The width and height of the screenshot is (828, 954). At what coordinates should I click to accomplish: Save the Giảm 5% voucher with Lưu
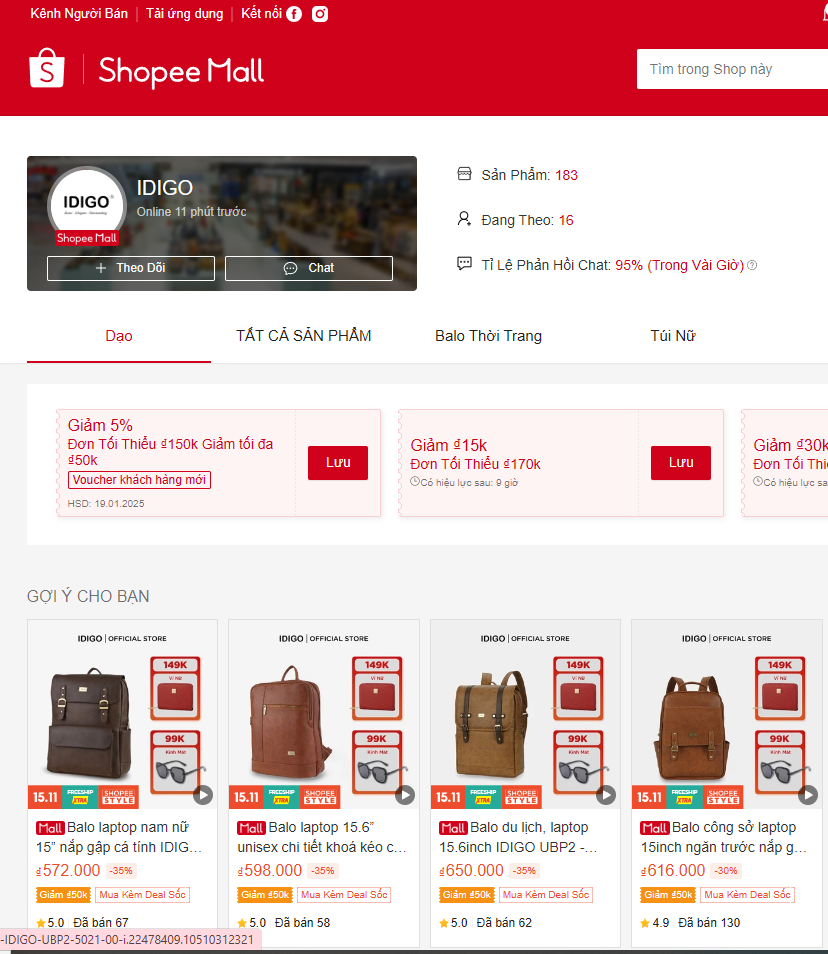pyautogui.click(x=338, y=463)
